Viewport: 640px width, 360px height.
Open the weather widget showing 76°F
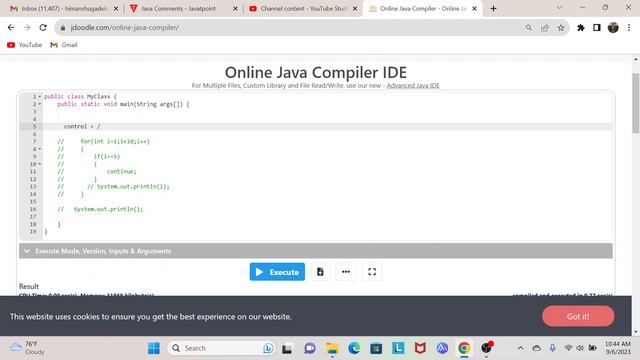point(27,348)
